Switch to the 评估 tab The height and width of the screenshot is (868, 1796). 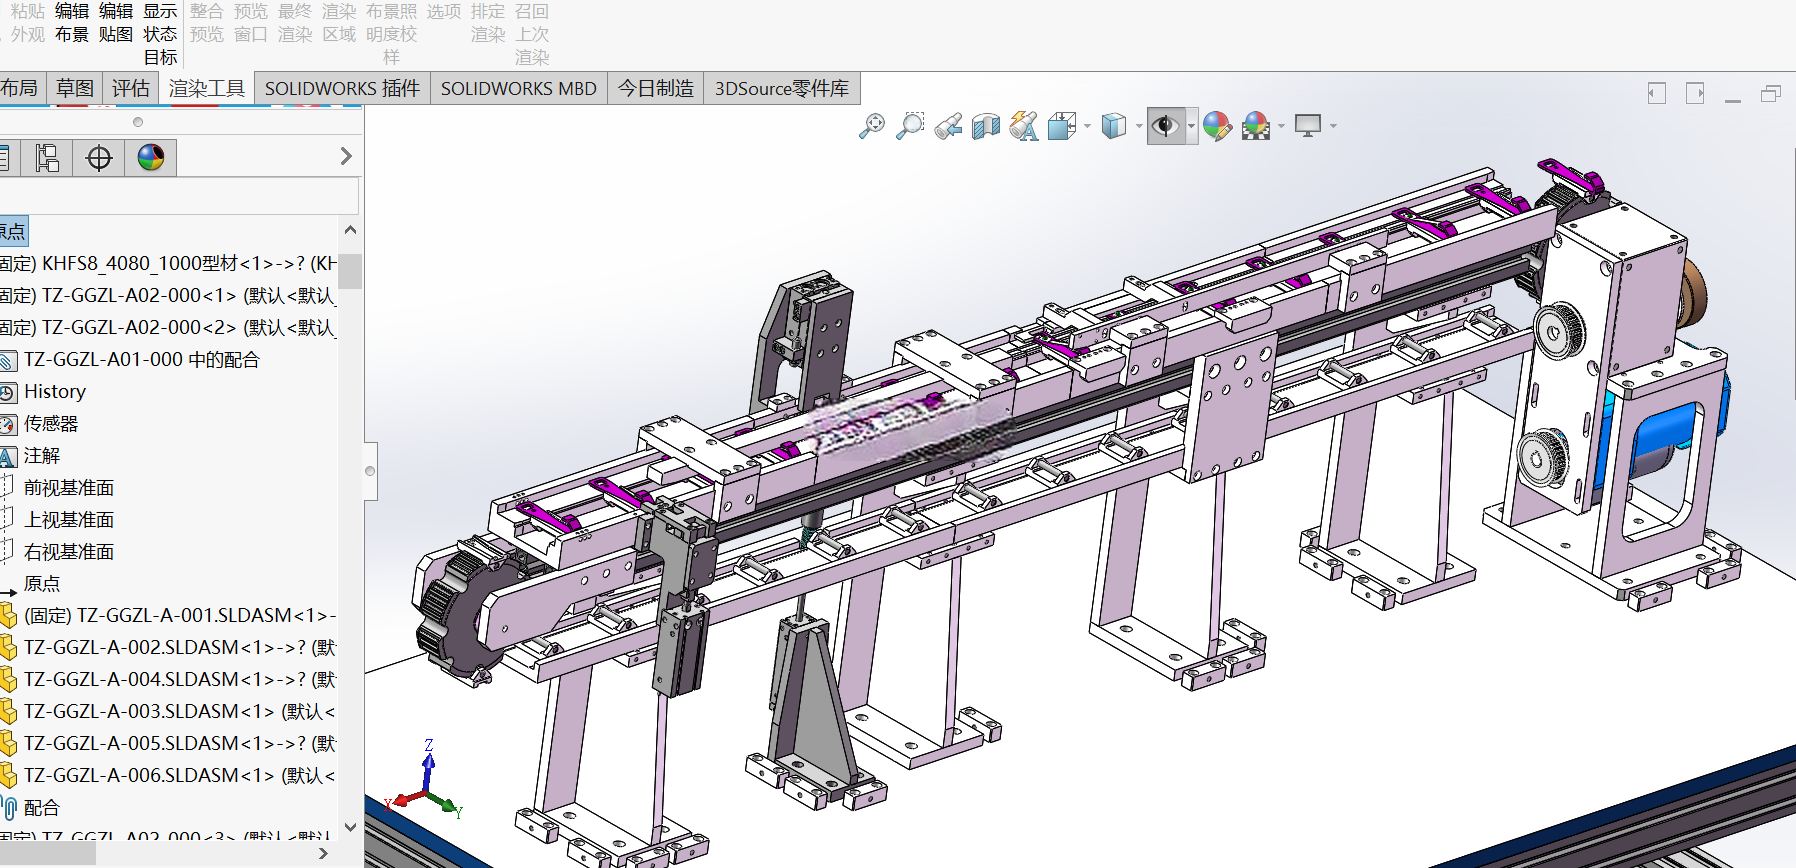point(130,88)
